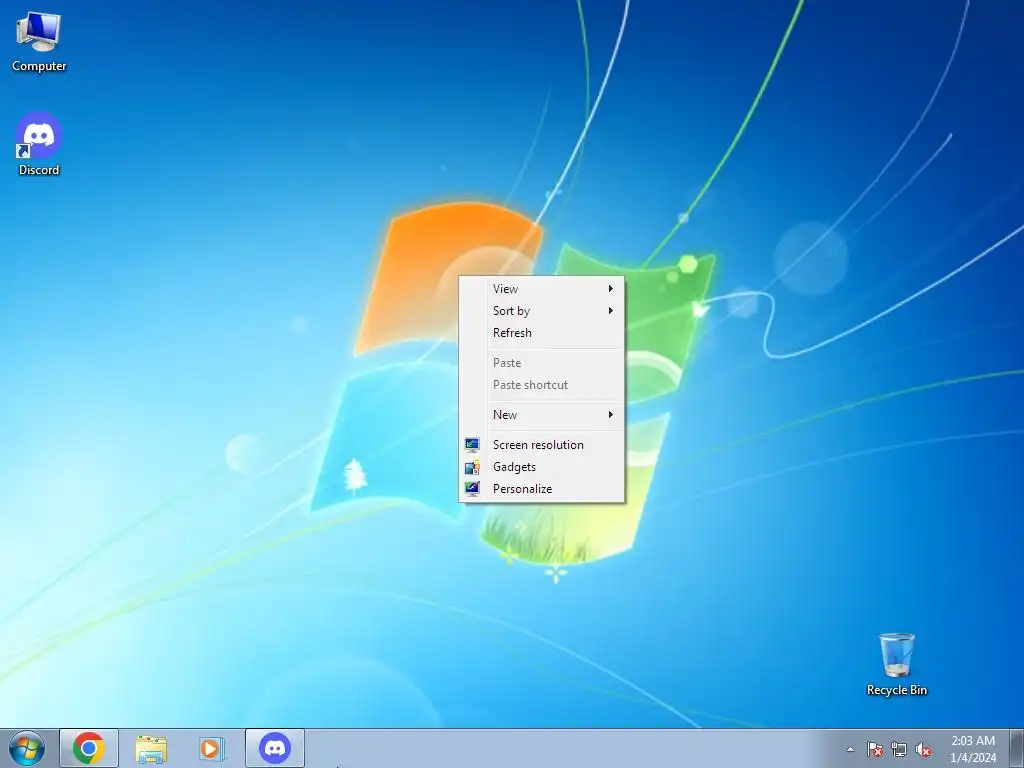Image resolution: width=1024 pixels, height=768 pixels.
Task: Choose Refresh in the context menu
Action: coord(541,333)
